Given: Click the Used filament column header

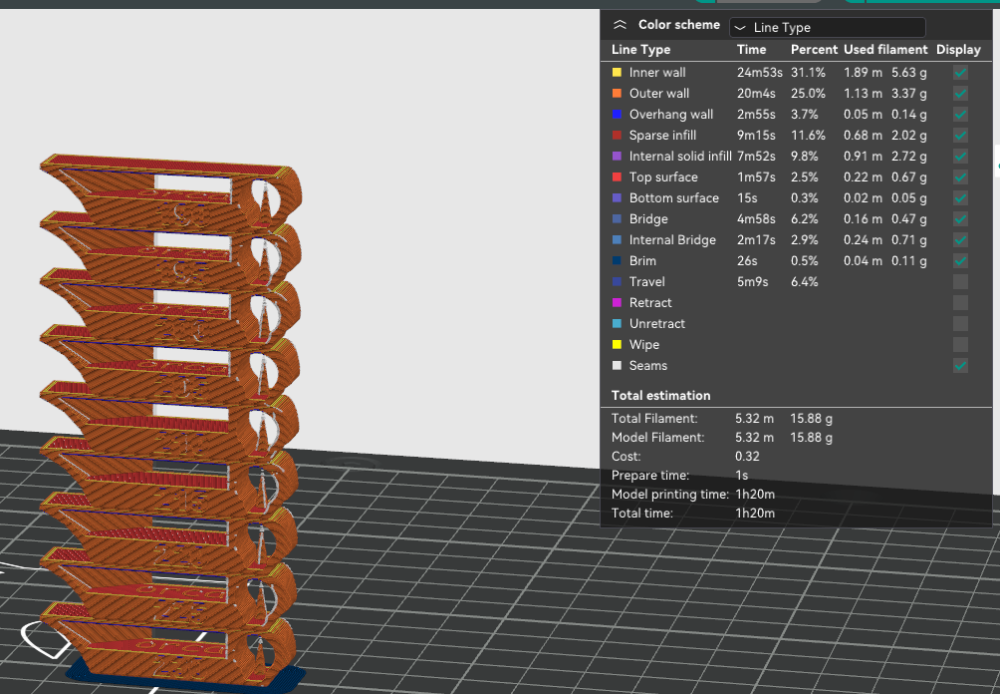Looking at the screenshot, I should coord(885,50).
